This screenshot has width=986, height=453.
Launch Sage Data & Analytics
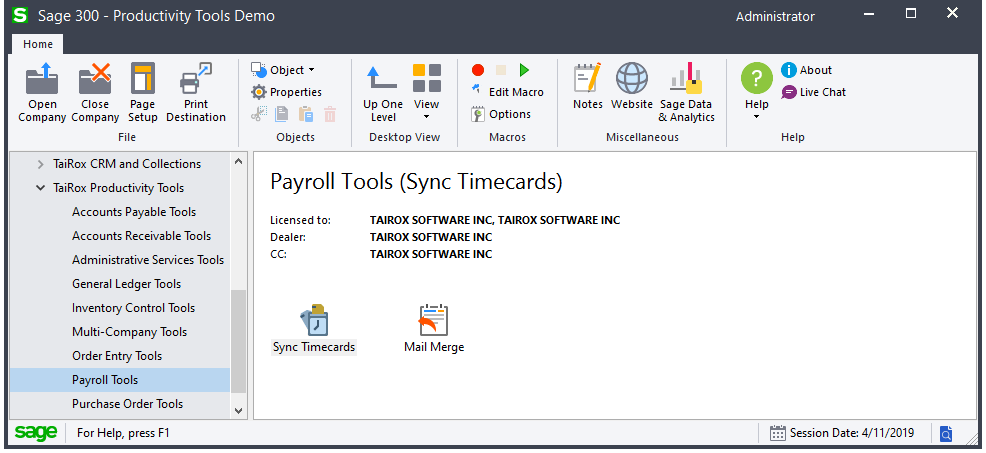(686, 93)
